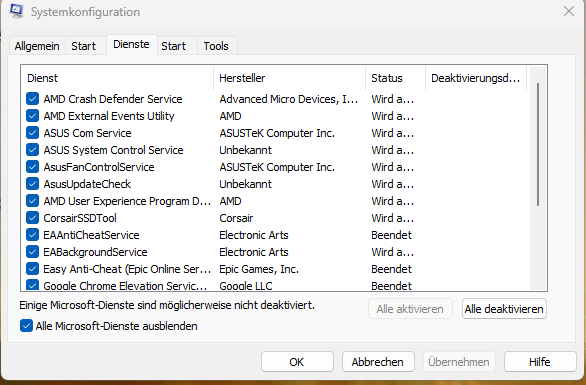Click the services list vertical scrollbar thumb
This screenshot has height=385, width=586.
538,144
